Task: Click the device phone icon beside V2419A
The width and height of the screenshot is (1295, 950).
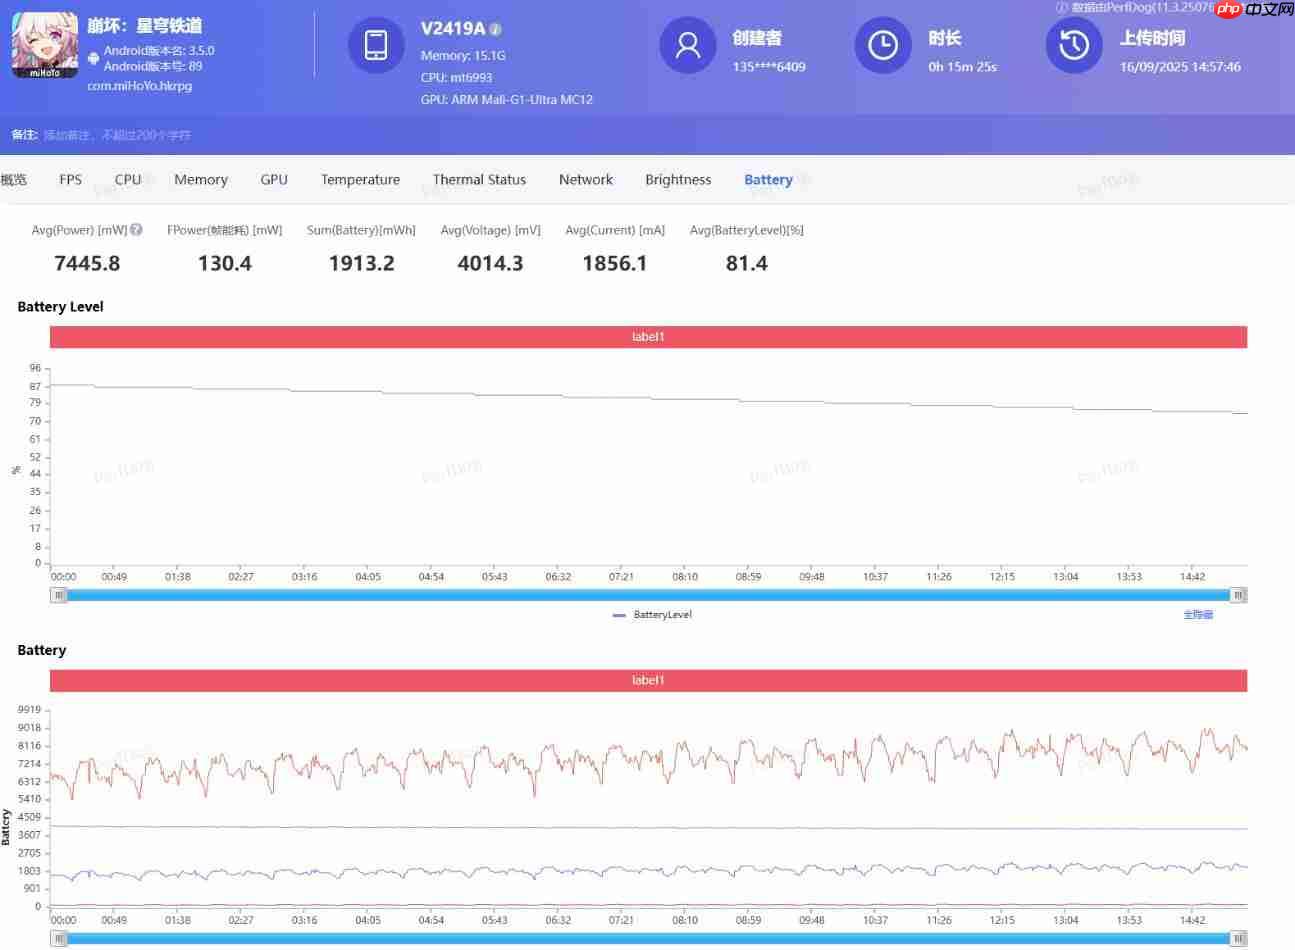Action: 376,45
